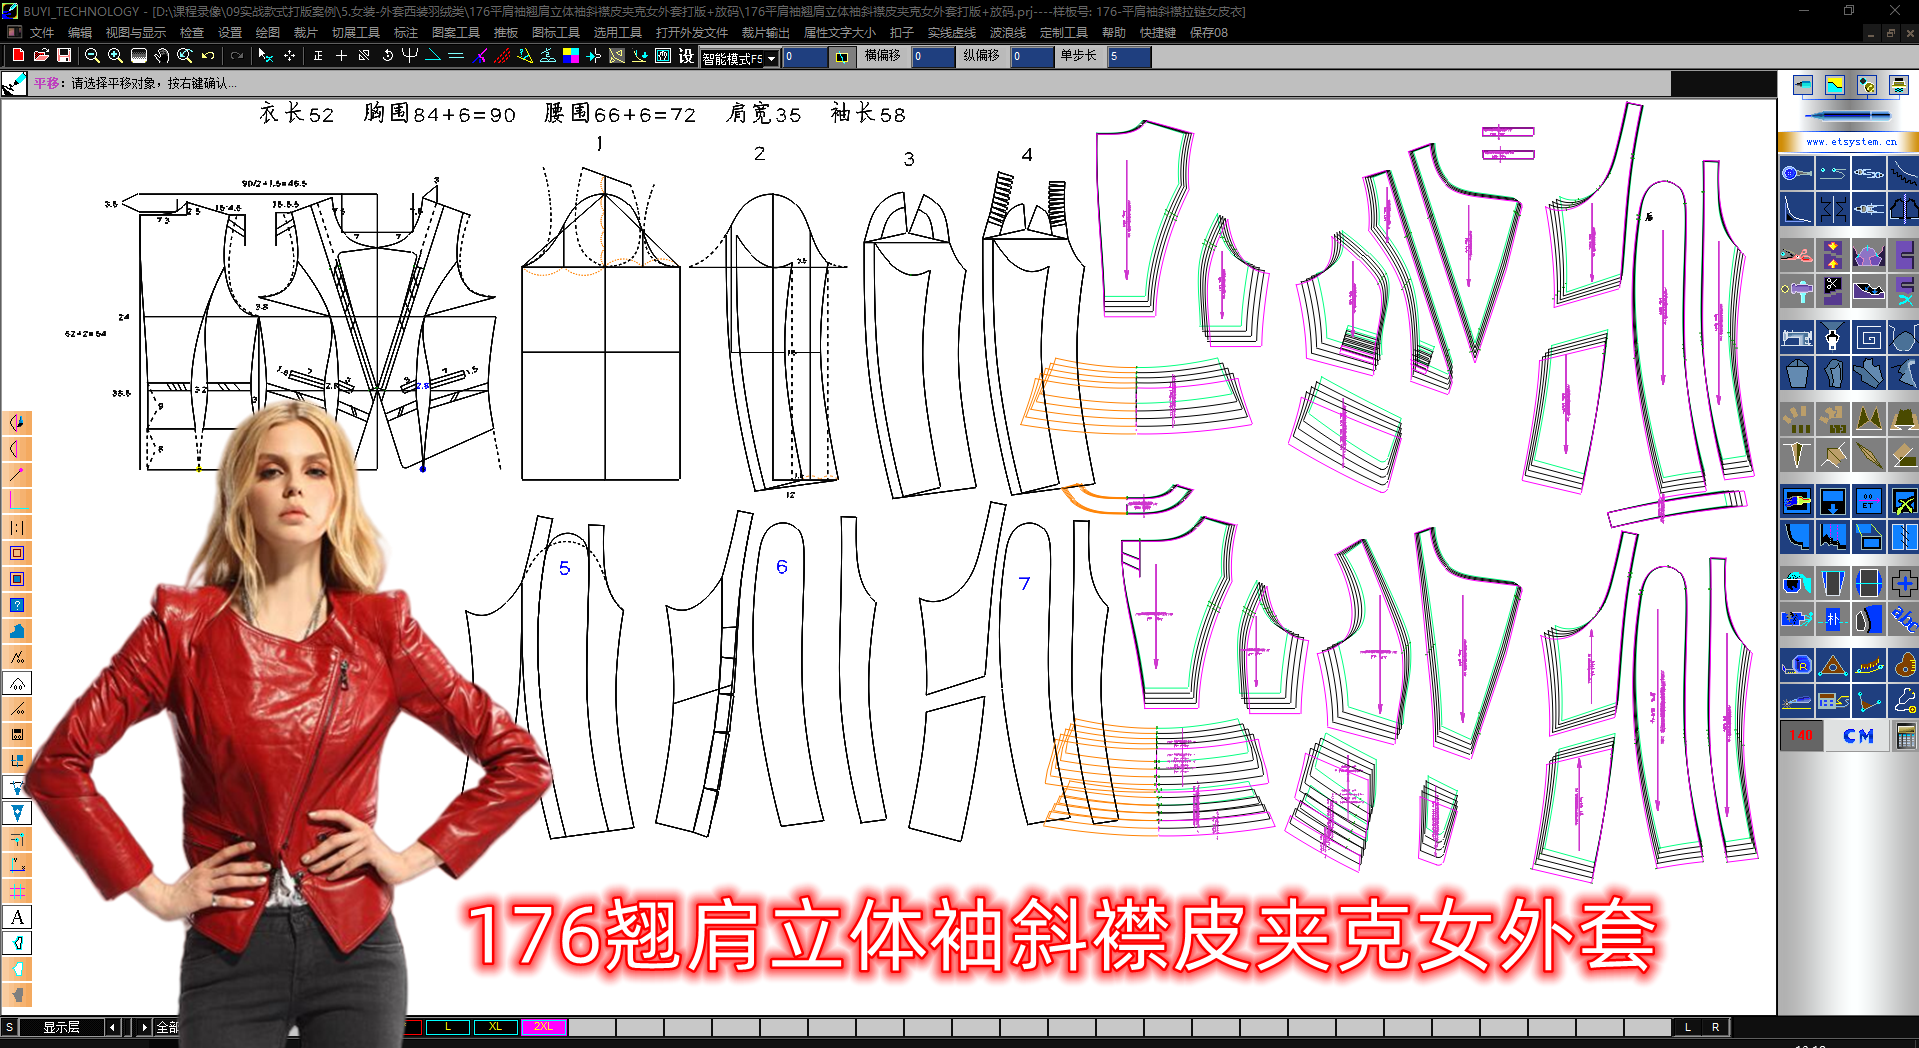Image resolution: width=1919 pixels, height=1048 pixels.
Task: Select the grab hand pan tool on the toolbar
Action: tap(162, 57)
